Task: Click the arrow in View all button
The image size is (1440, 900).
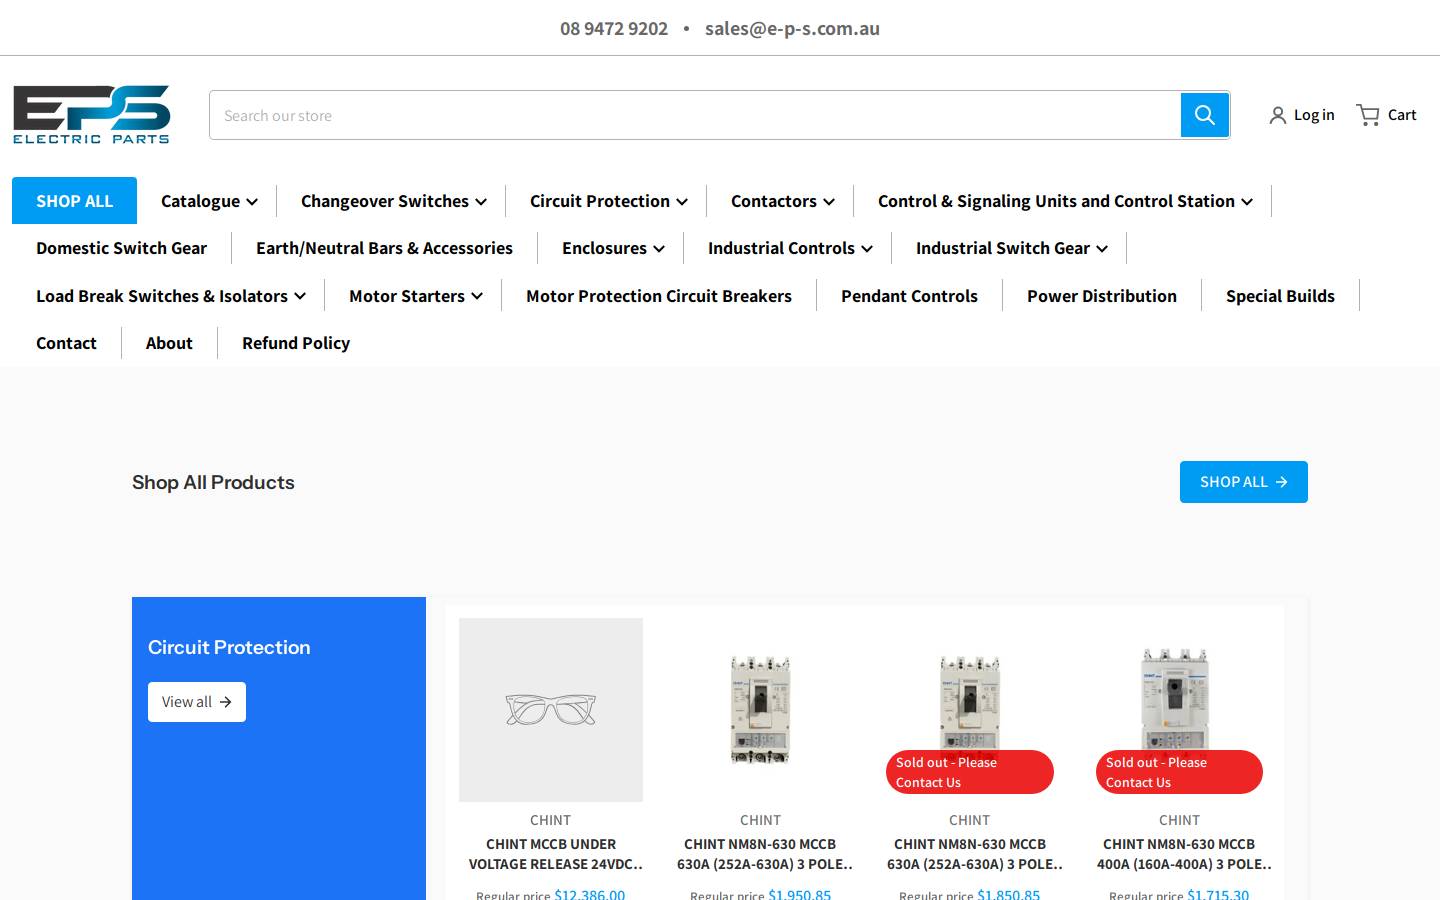Action: 225,702
